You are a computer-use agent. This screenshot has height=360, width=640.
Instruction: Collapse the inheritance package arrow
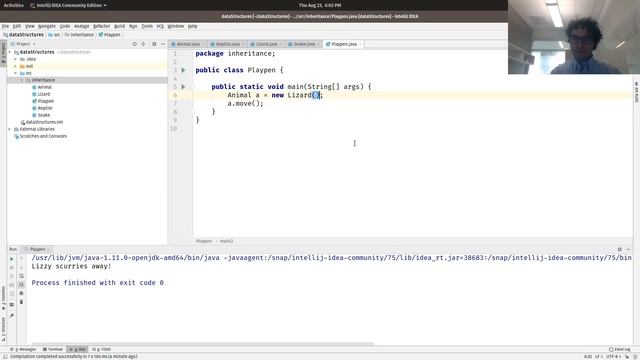pos(22,80)
